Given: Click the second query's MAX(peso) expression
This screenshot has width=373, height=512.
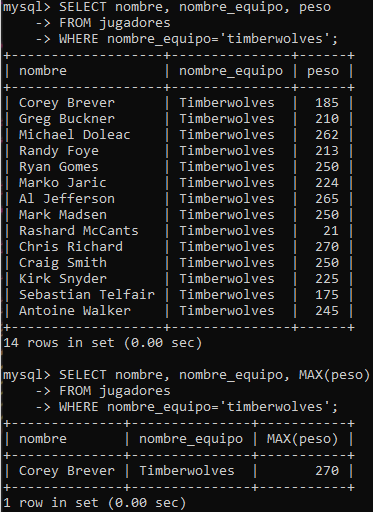Looking at the screenshot, I should (x=334, y=375).
